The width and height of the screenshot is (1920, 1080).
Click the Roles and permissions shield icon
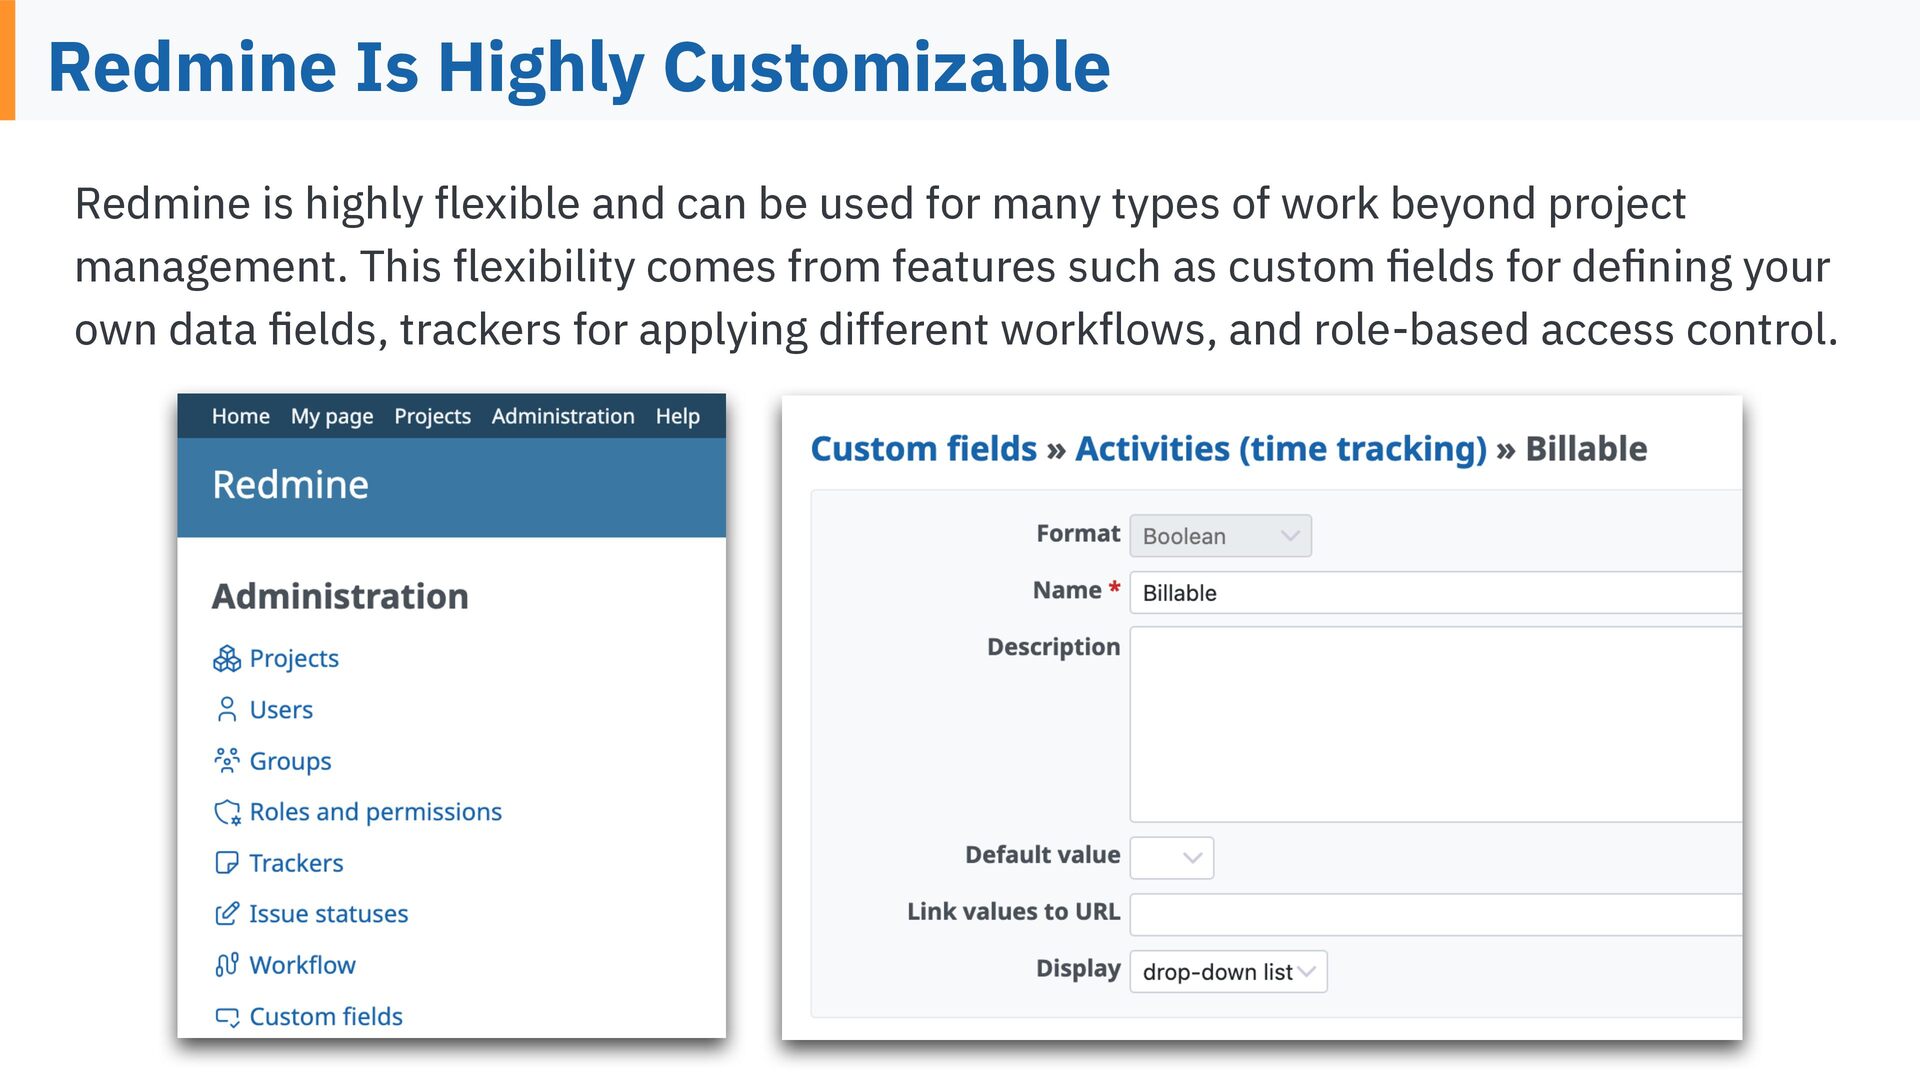pos(227,811)
